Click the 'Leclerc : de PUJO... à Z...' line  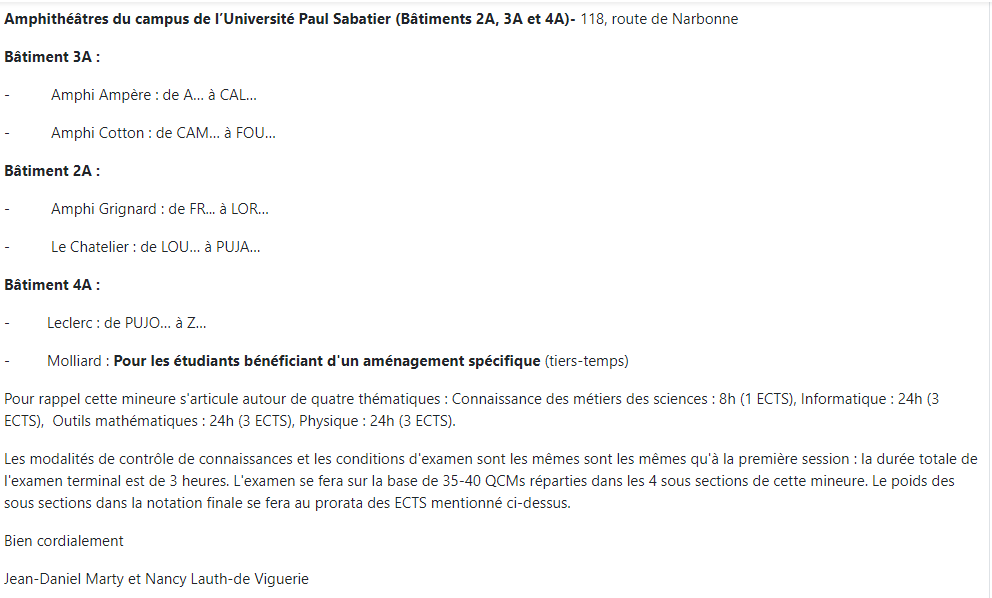point(126,323)
